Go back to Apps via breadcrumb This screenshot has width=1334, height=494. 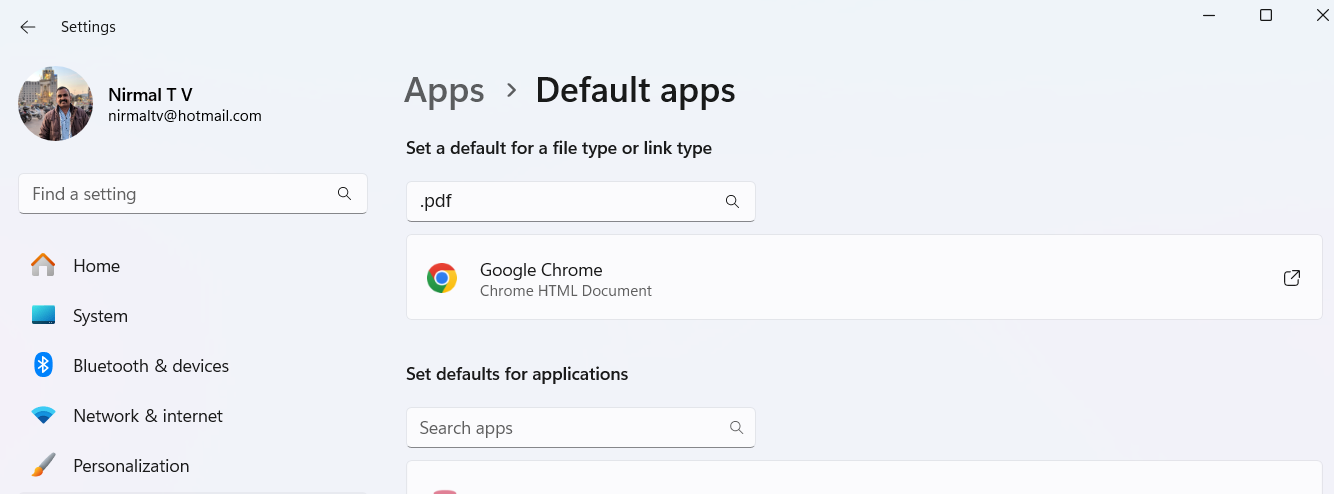click(x=444, y=91)
